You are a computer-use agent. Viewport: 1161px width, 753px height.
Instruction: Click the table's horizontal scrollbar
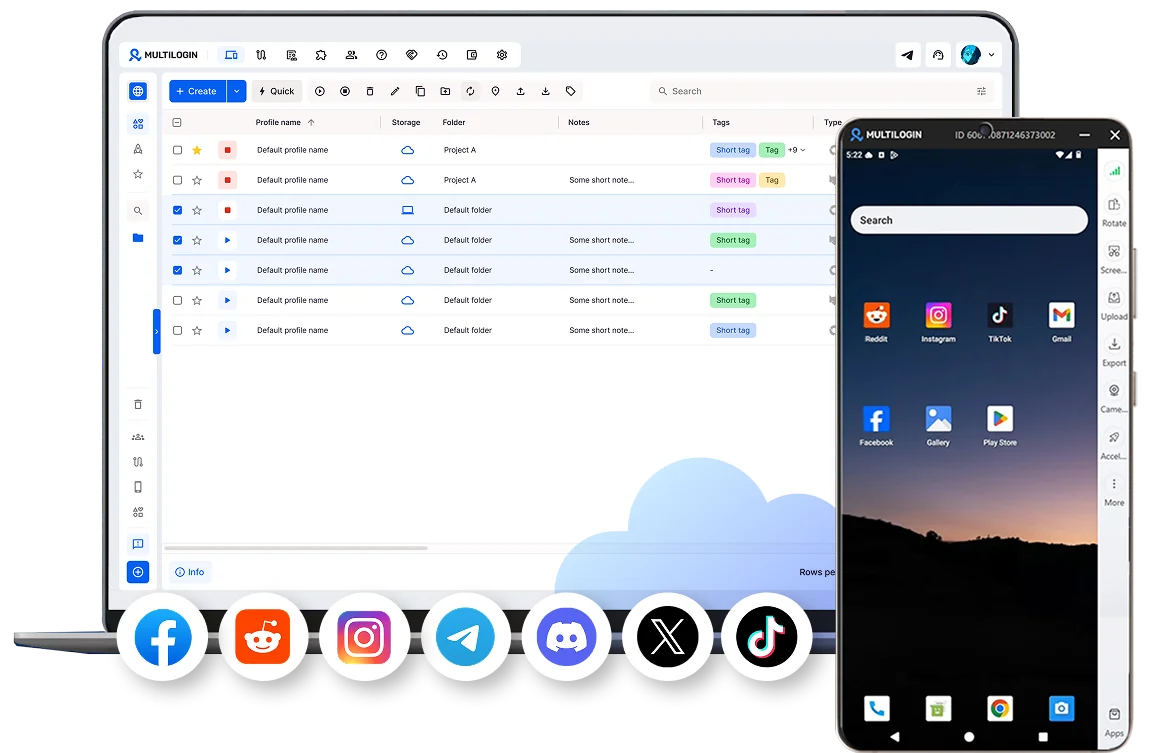[x=296, y=548]
